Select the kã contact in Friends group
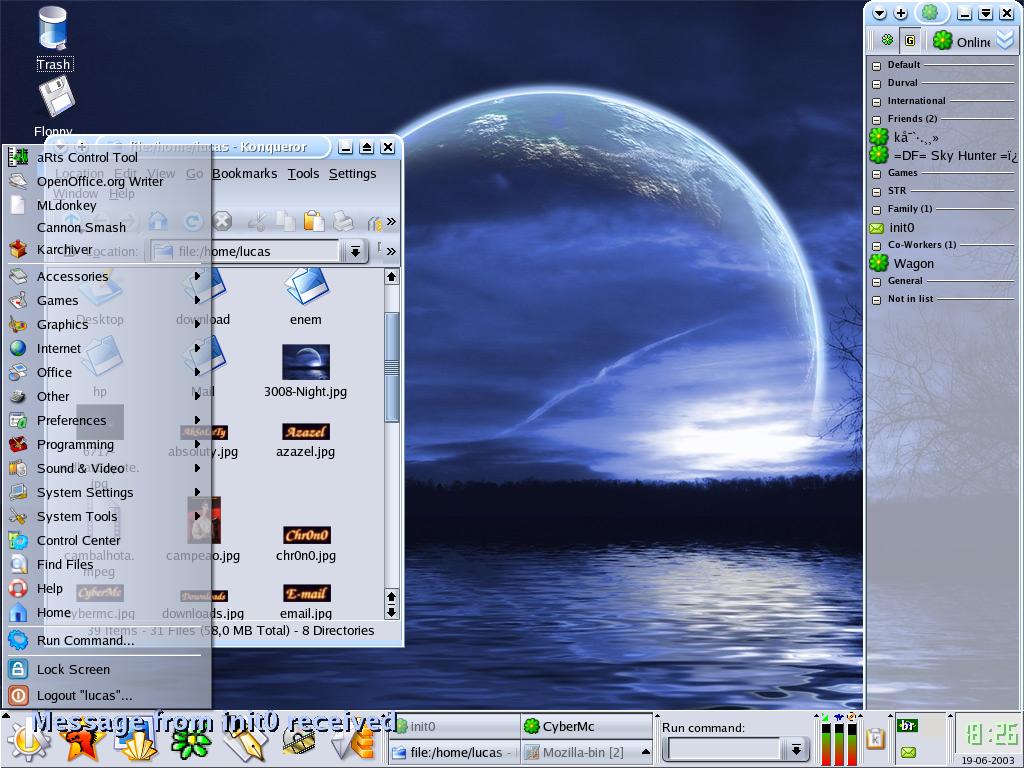This screenshot has height=768, width=1024. [904, 137]
